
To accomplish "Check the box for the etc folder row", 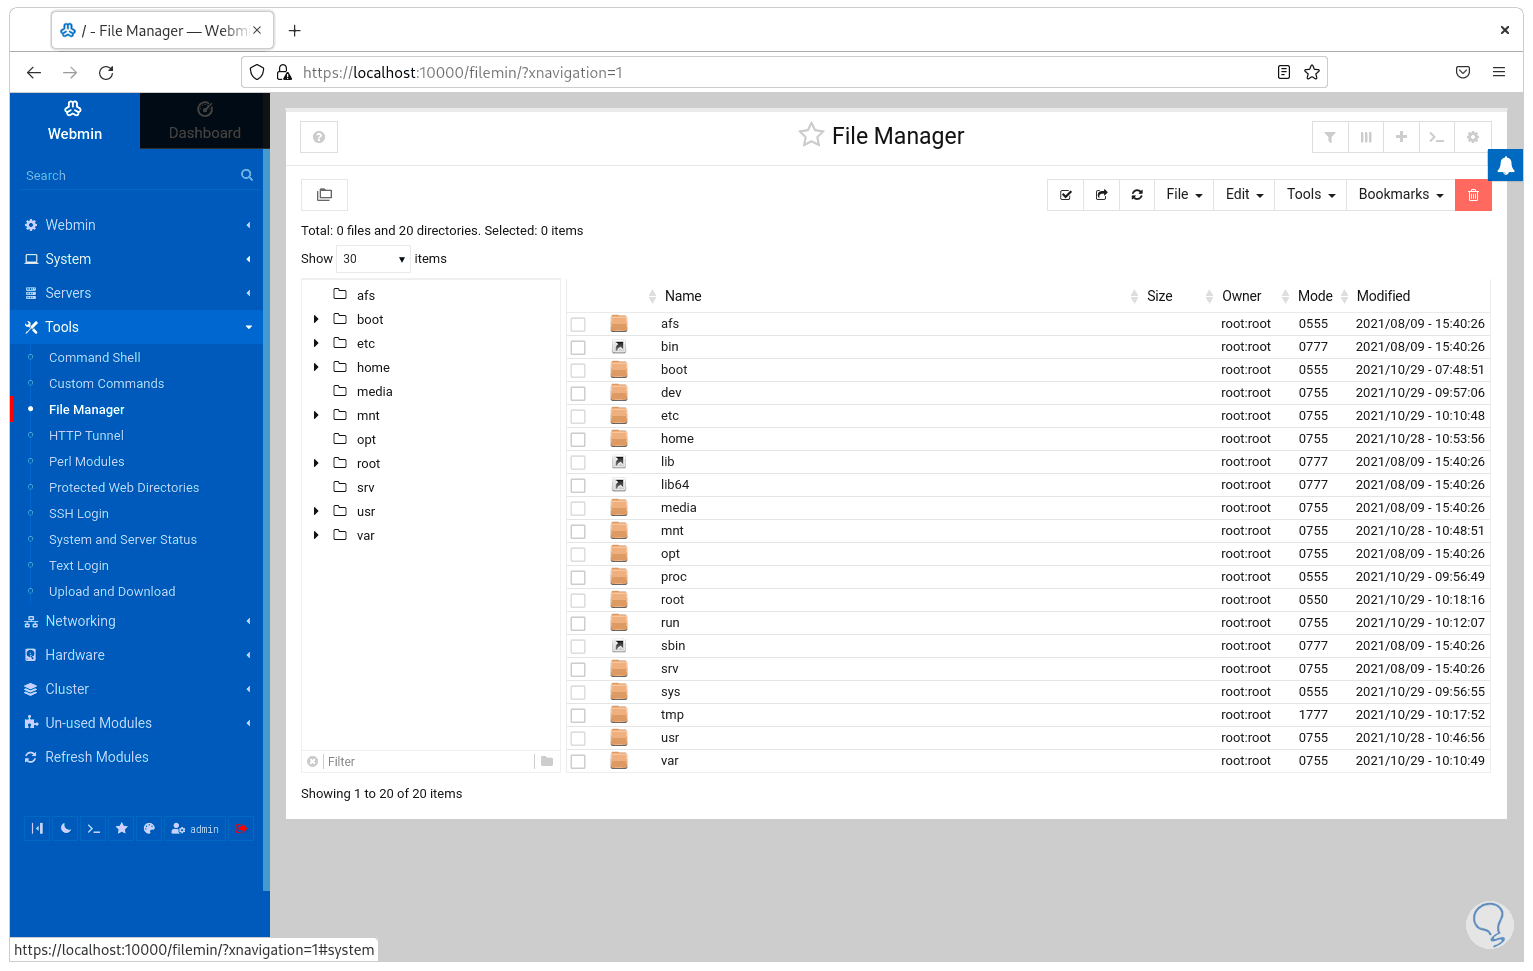I will coord(578,416).
